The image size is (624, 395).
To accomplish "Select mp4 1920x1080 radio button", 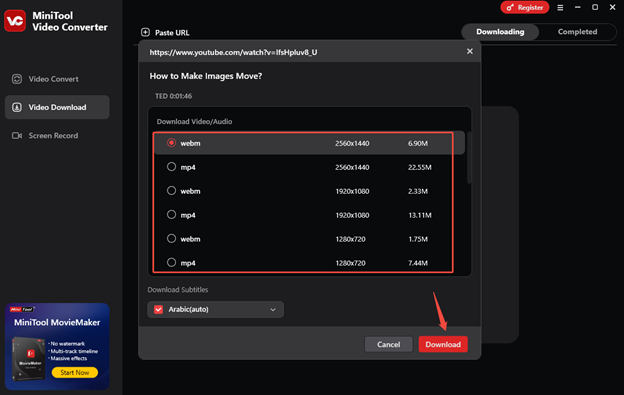I will [171, 214].
